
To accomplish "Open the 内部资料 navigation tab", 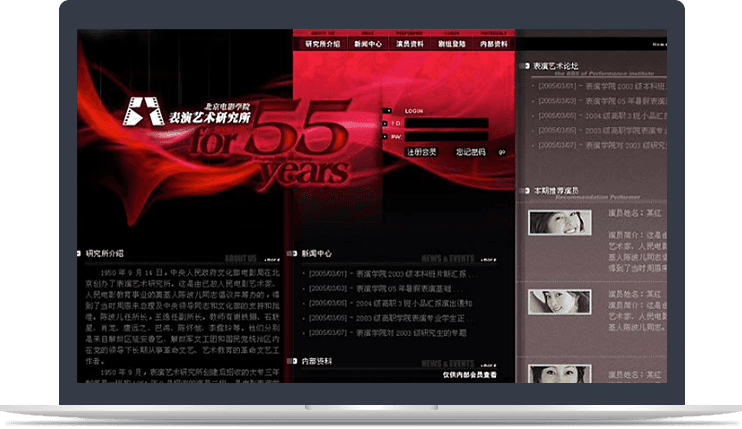I will click(494, 44).
